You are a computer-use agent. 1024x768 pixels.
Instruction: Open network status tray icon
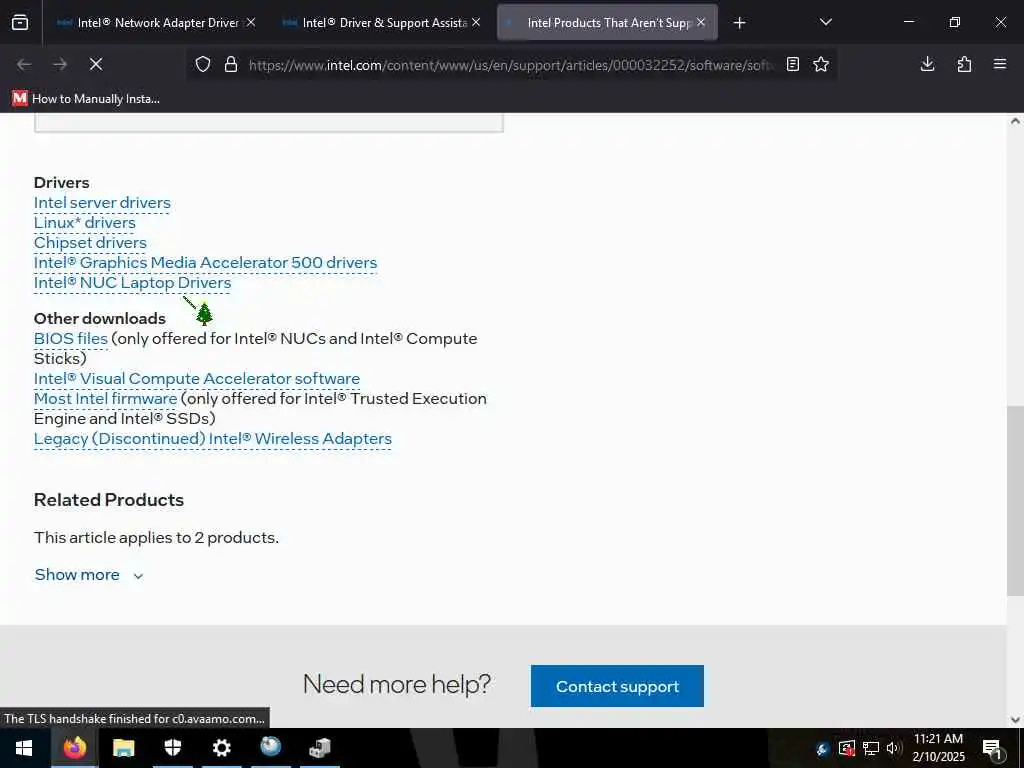pyautogui.click(x=871, y=748)
